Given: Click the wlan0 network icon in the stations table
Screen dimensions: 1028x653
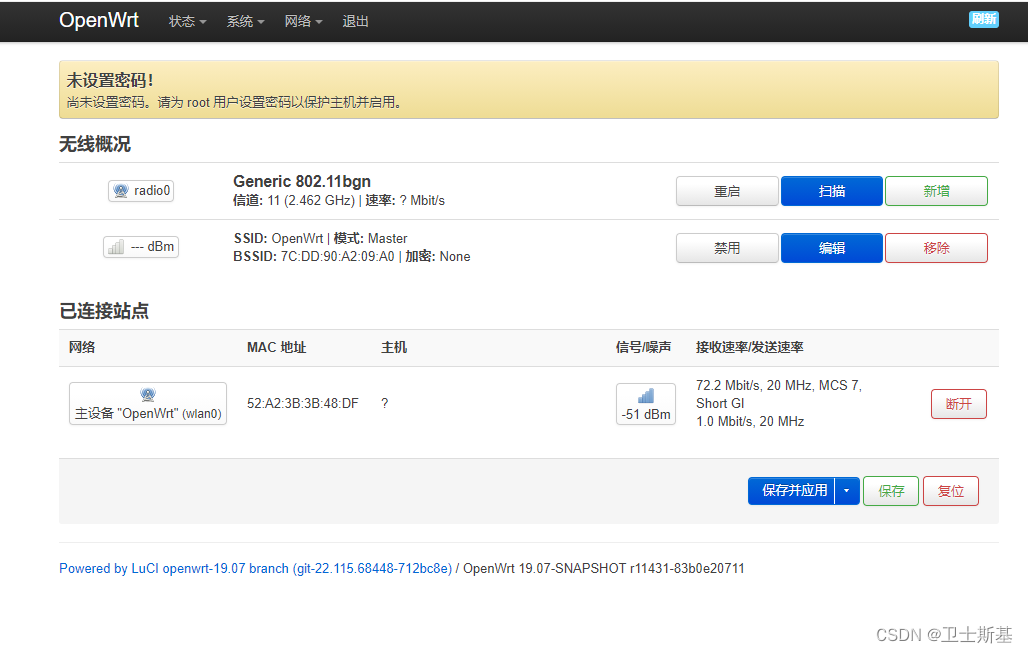Looking at the screenshot, I should [148, 395].
